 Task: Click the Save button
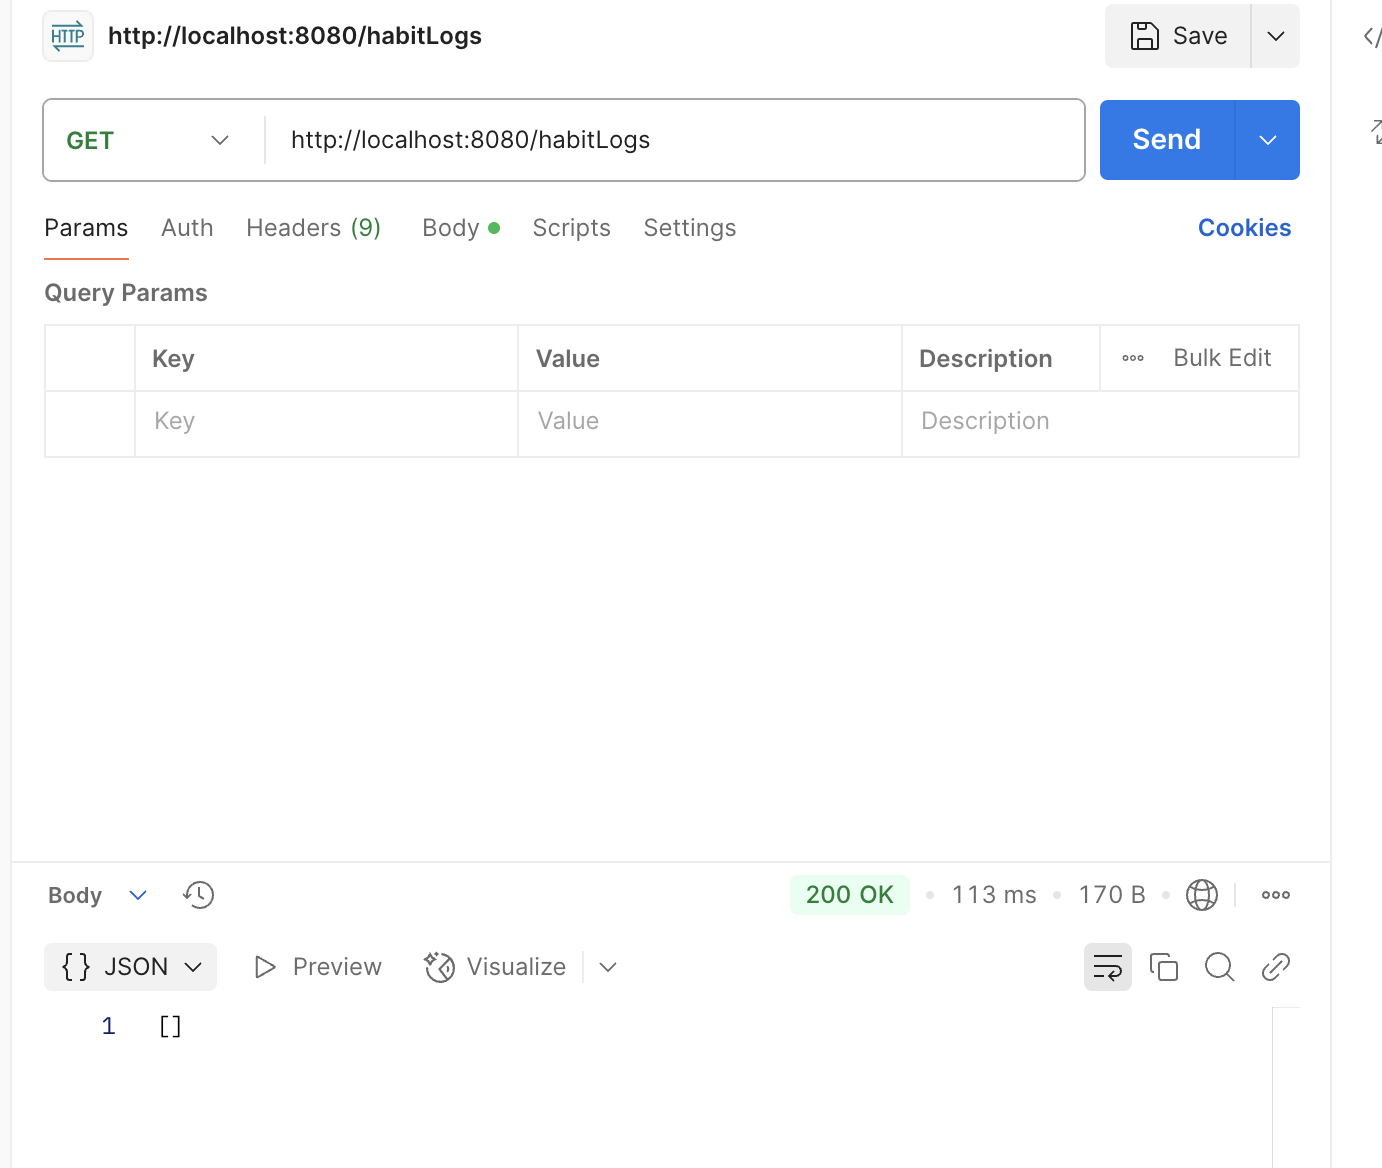point(1178,36)
